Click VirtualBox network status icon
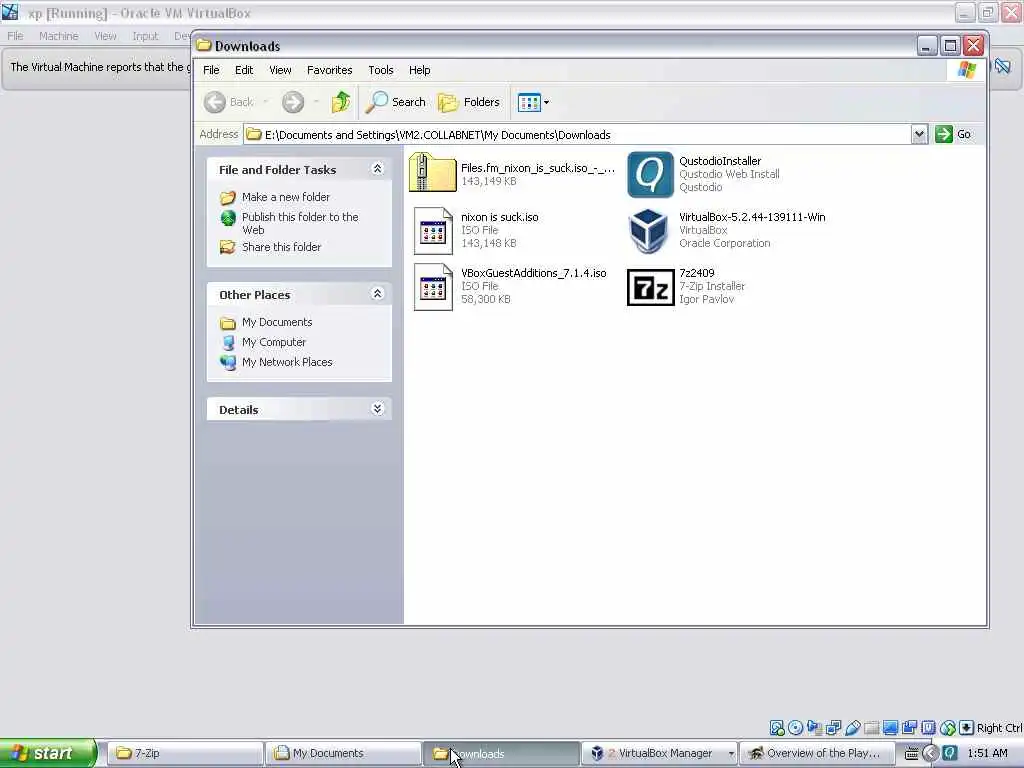 [x=833, y=728]
